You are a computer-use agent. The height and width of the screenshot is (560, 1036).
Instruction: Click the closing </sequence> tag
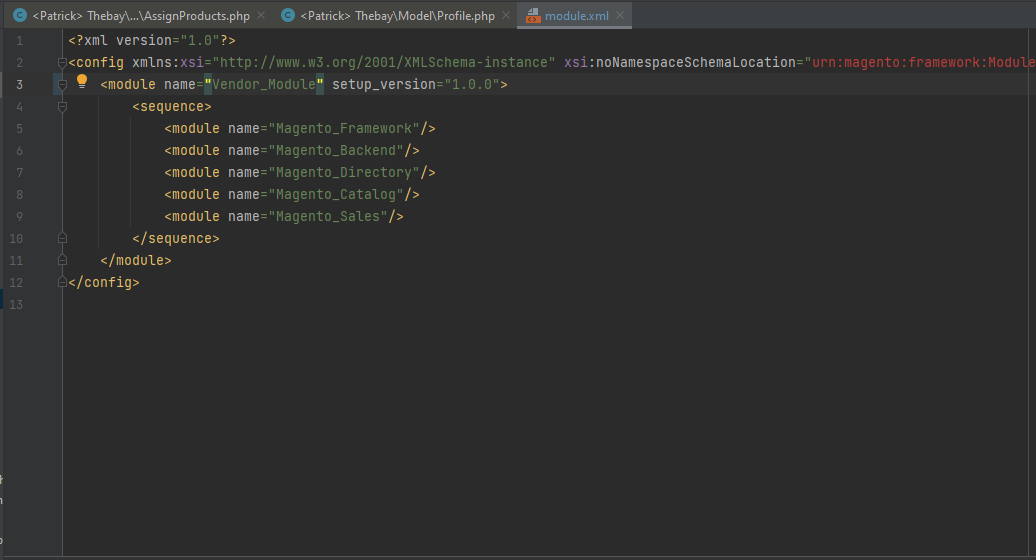tap(176, 238)
